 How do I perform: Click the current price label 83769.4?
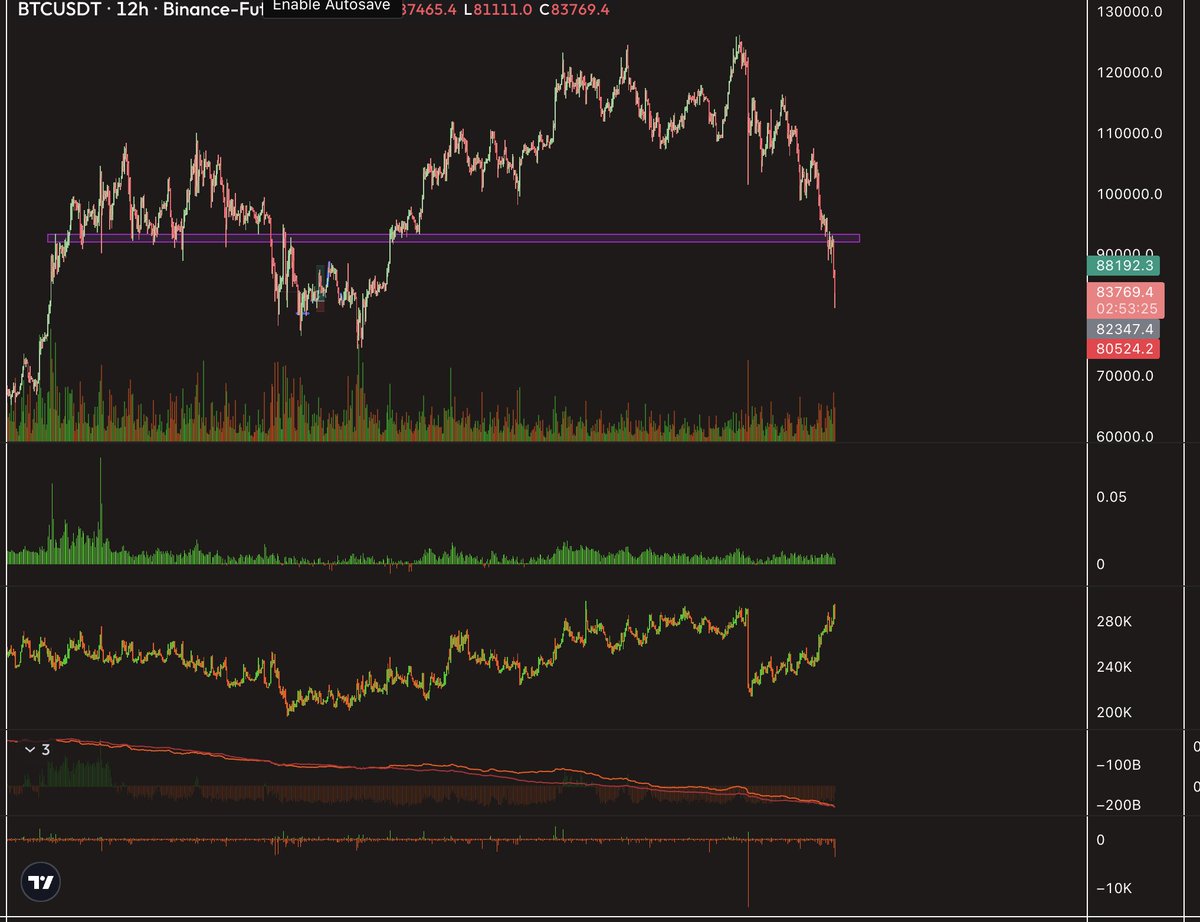1124,291
